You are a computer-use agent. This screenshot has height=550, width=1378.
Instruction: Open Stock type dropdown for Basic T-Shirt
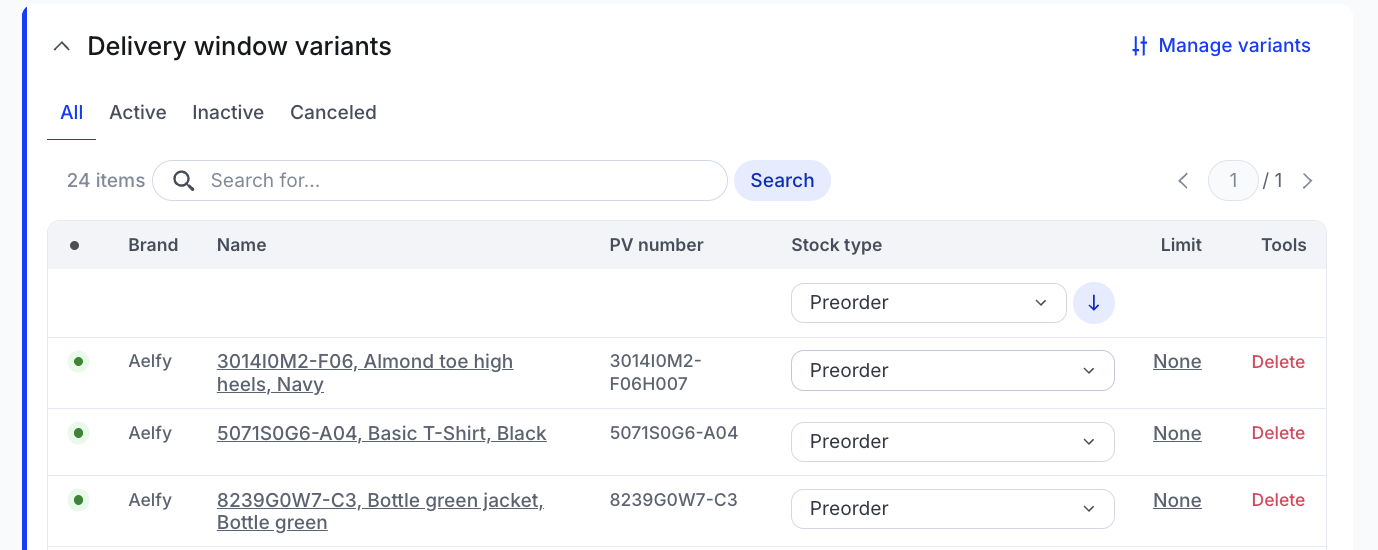pyautogui.click(x=952, y=442)
